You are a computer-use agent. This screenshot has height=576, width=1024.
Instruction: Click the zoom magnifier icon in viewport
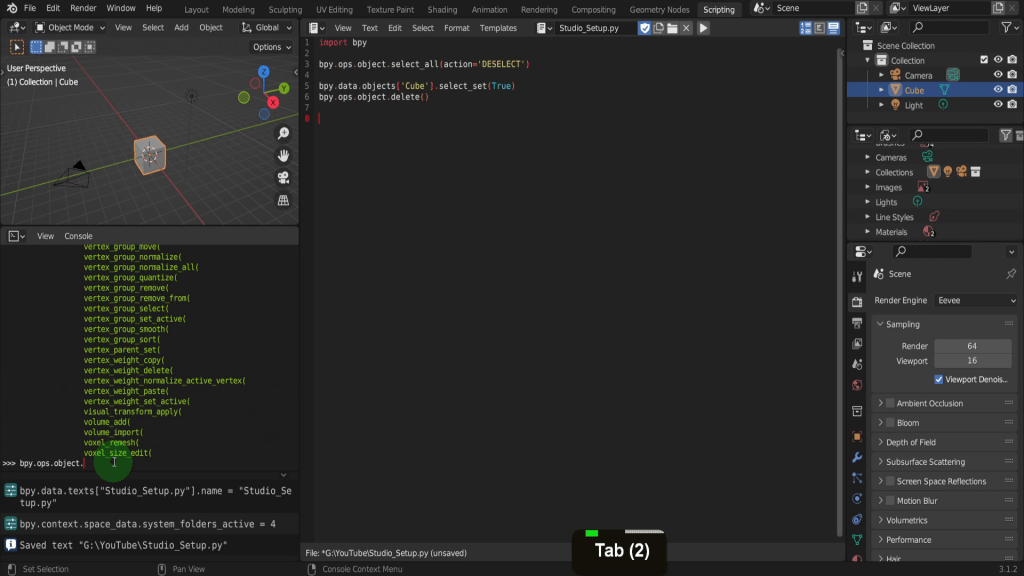point(284,133)
